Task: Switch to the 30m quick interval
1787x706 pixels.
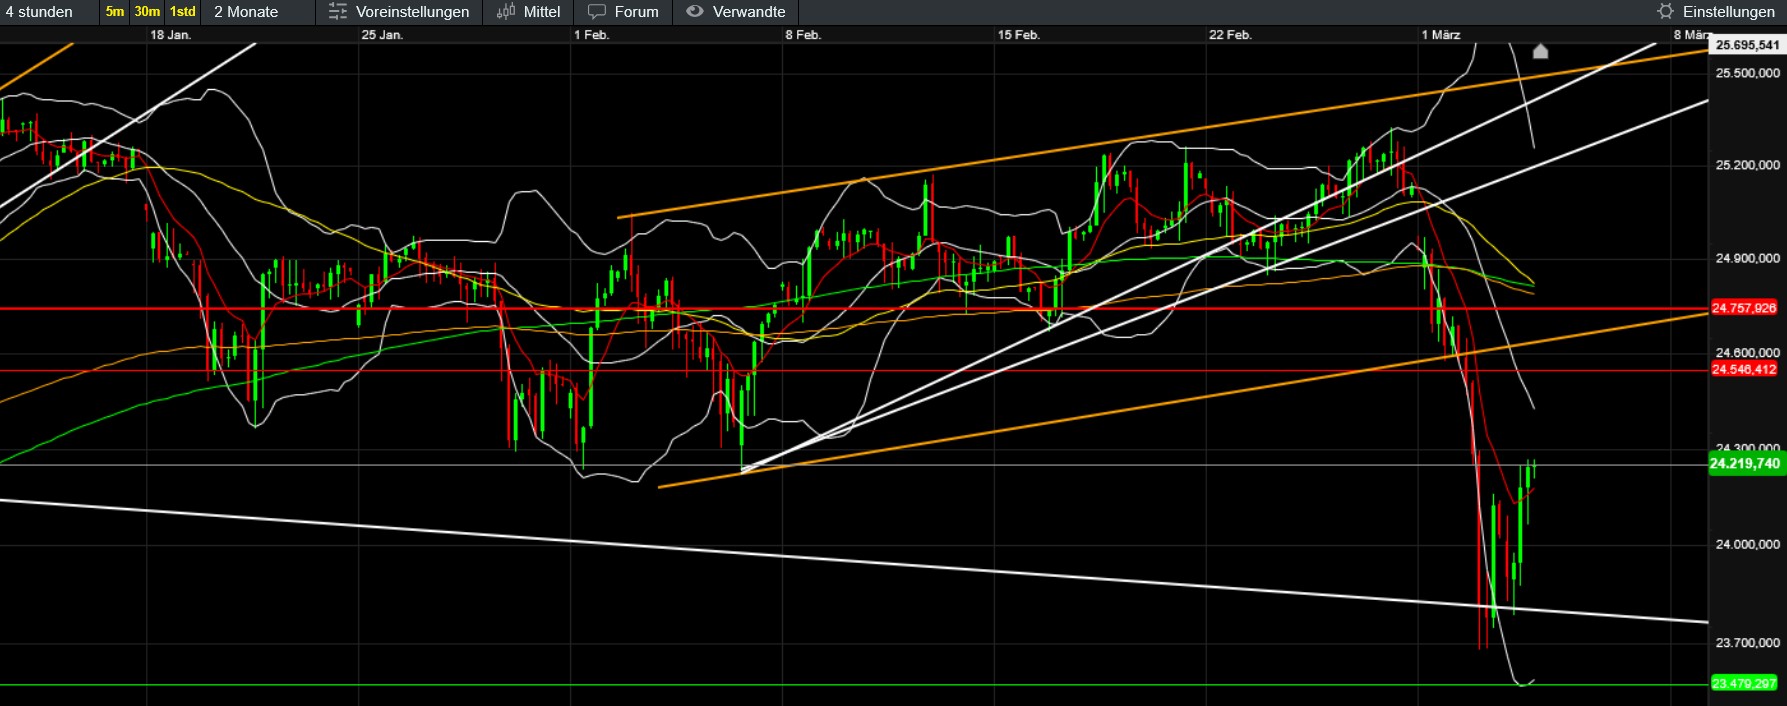Action: coord(147,12)
